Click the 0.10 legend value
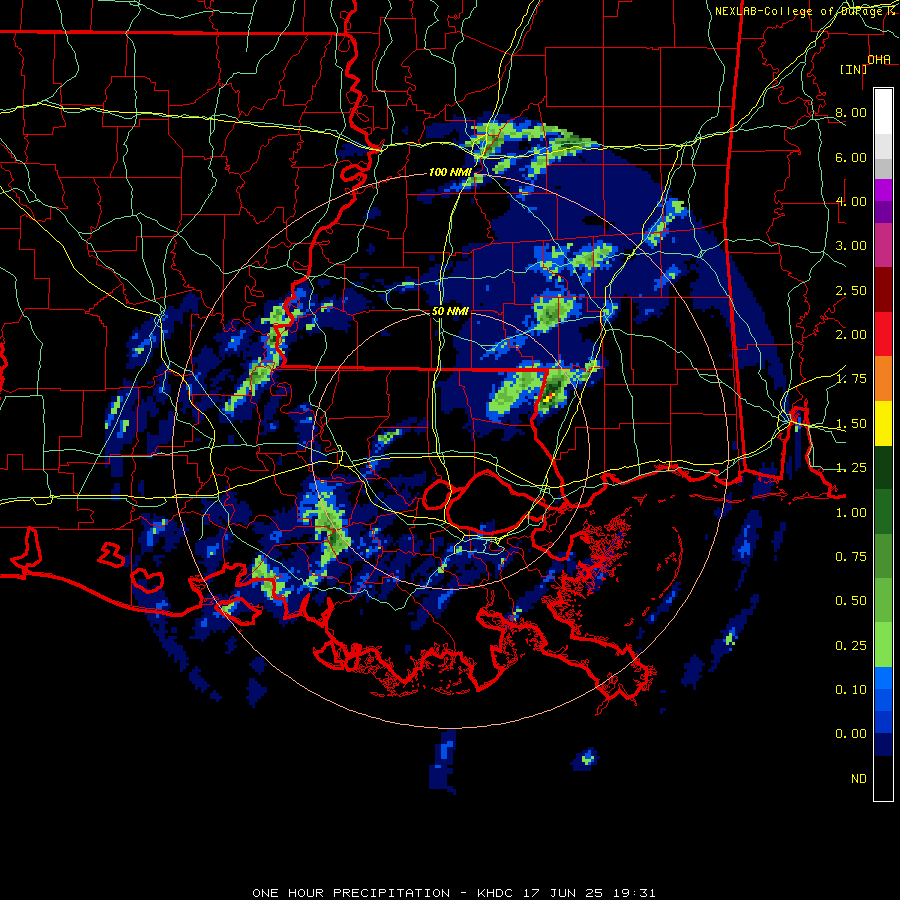Screen dimensions: 900x900 (851, 690)
